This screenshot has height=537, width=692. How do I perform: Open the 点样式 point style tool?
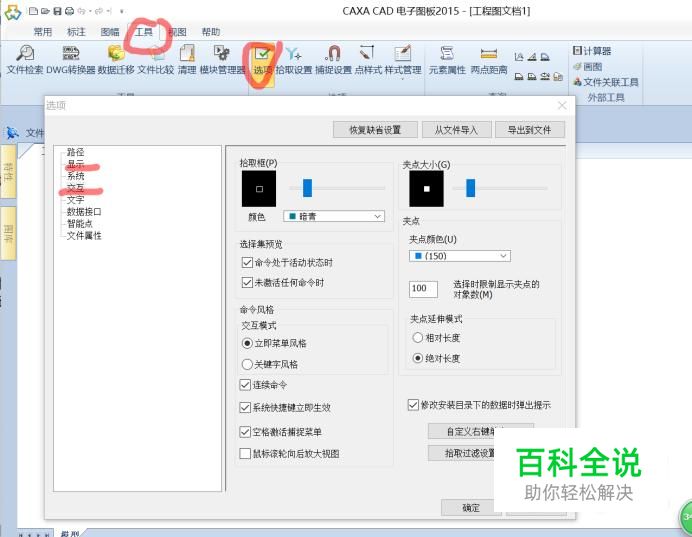368,60
